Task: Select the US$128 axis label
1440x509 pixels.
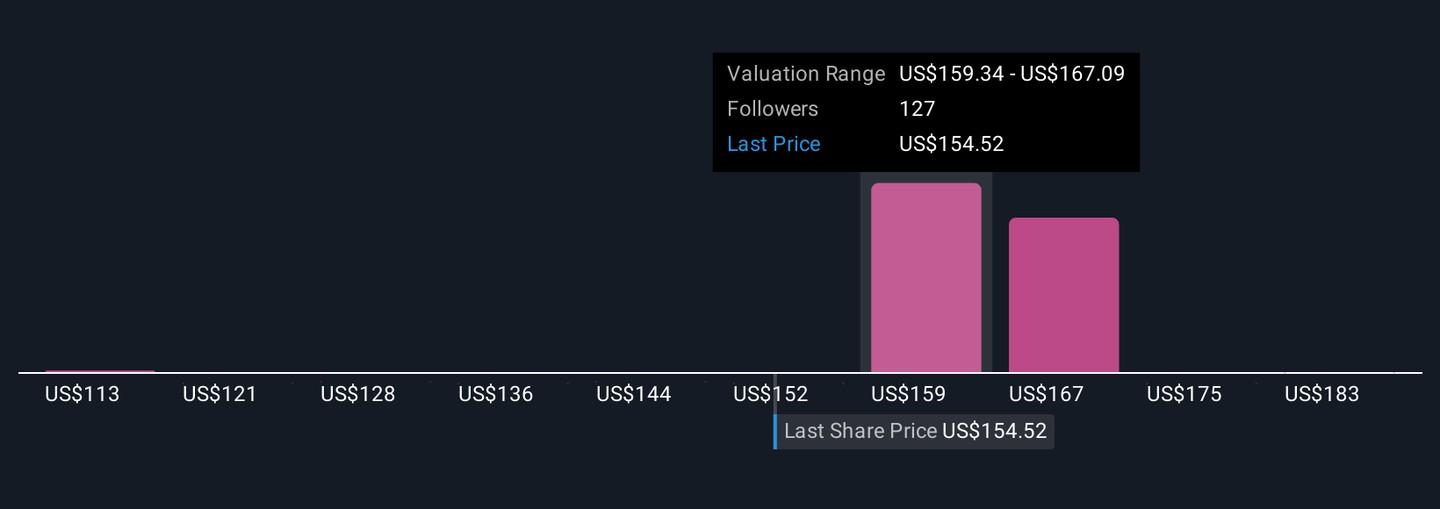Action: click(358, 394)
